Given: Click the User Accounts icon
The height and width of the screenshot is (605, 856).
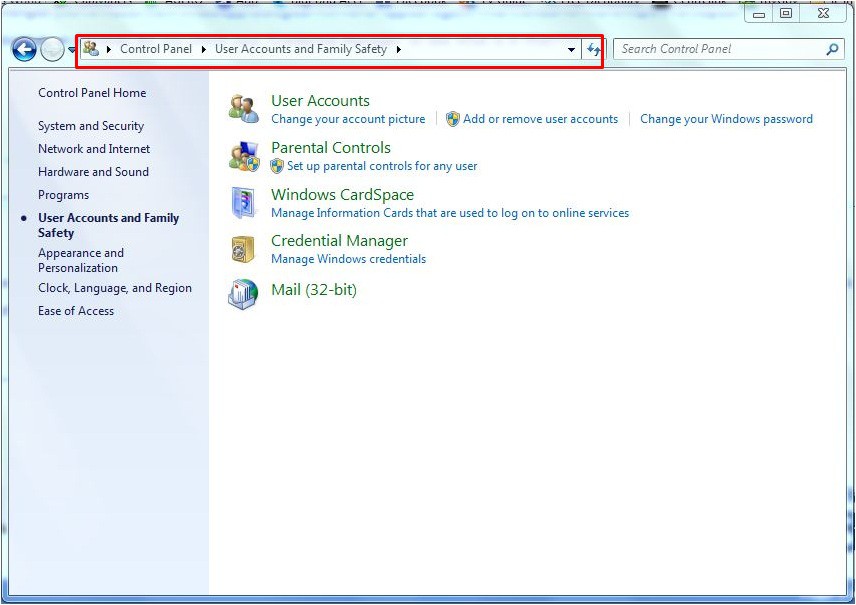Looking at the screenshot, I should tap(243, 108).
